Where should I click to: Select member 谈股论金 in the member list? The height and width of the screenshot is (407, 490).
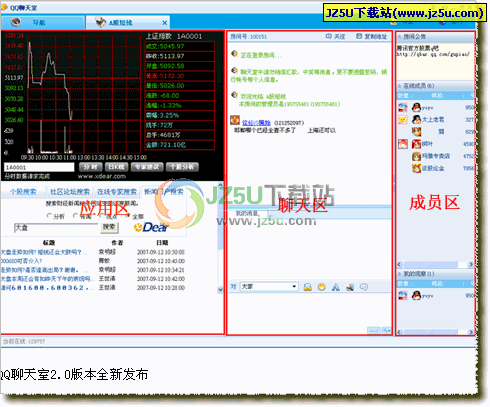(436, 168)
